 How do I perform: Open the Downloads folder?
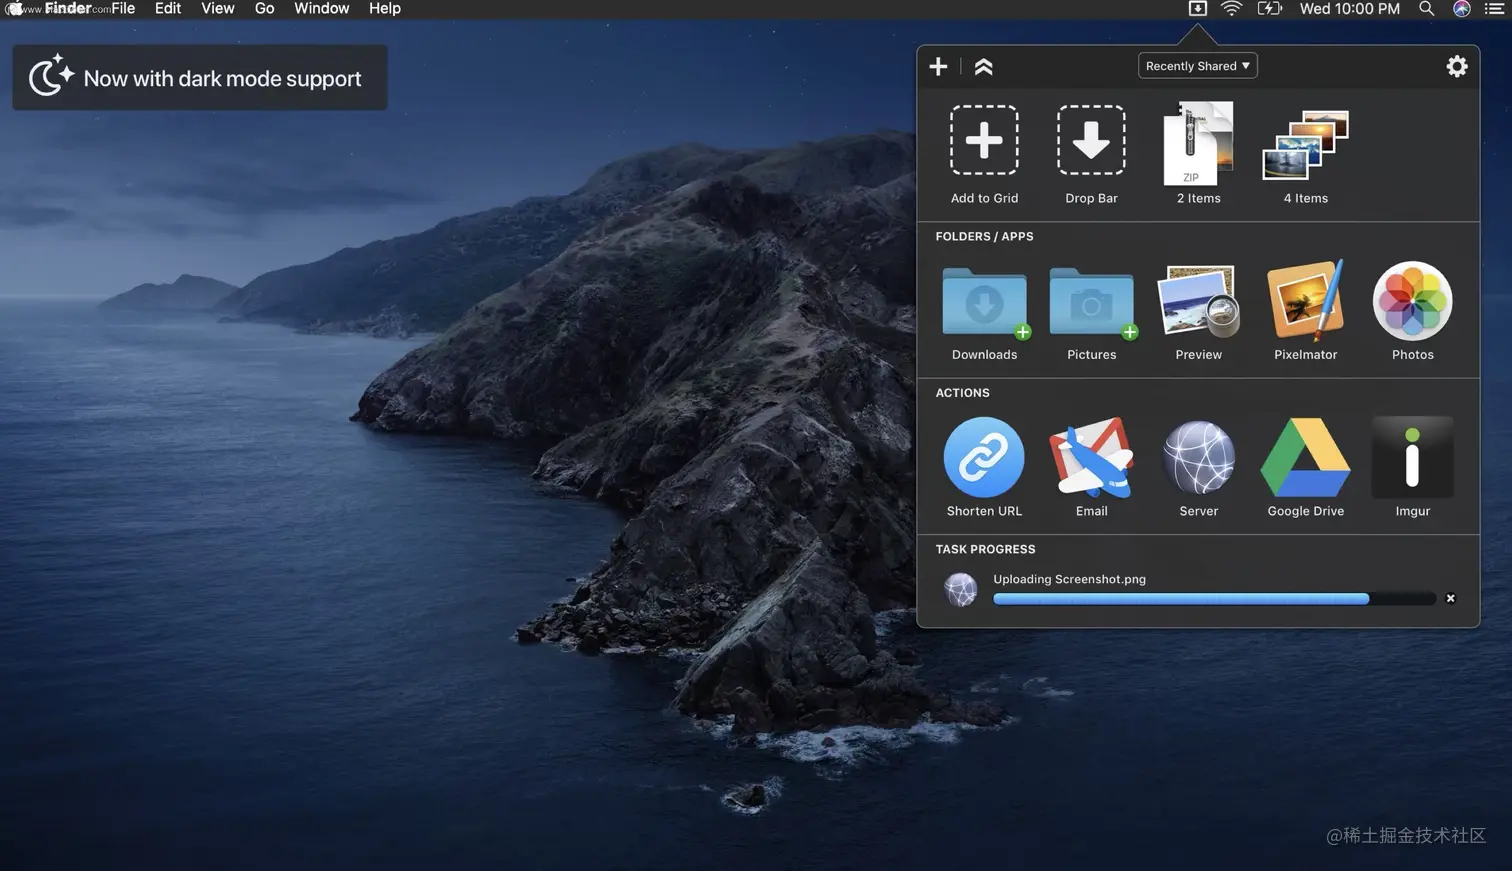click(984, 302)
